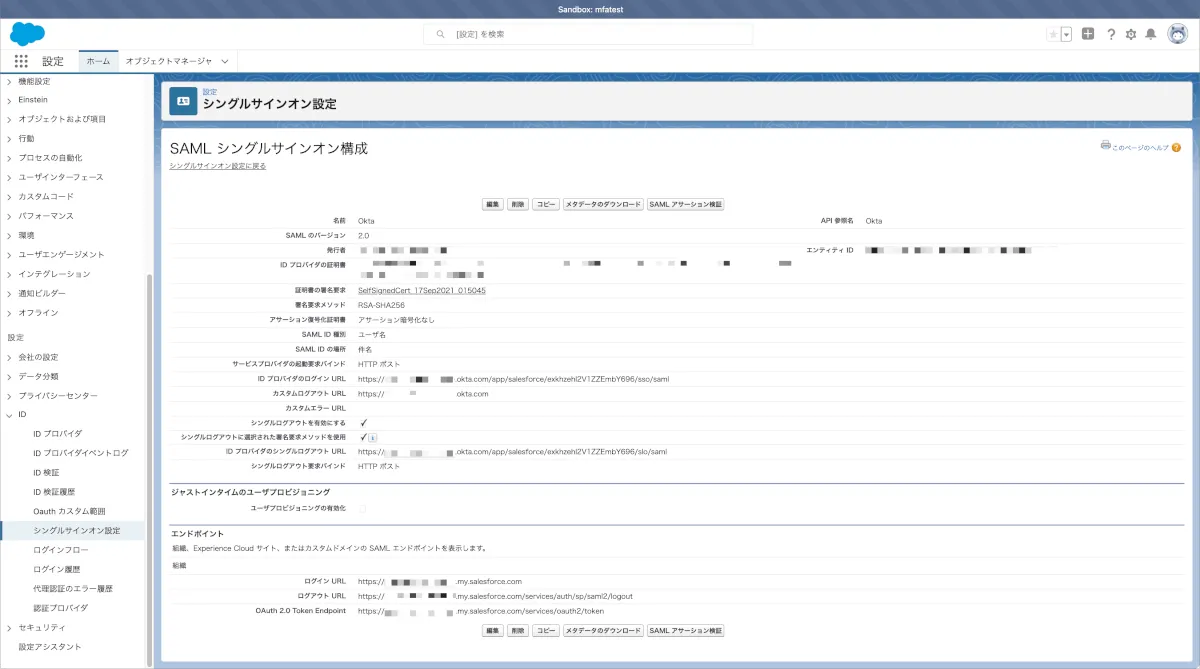Switch to the ホーム tab

98,61
